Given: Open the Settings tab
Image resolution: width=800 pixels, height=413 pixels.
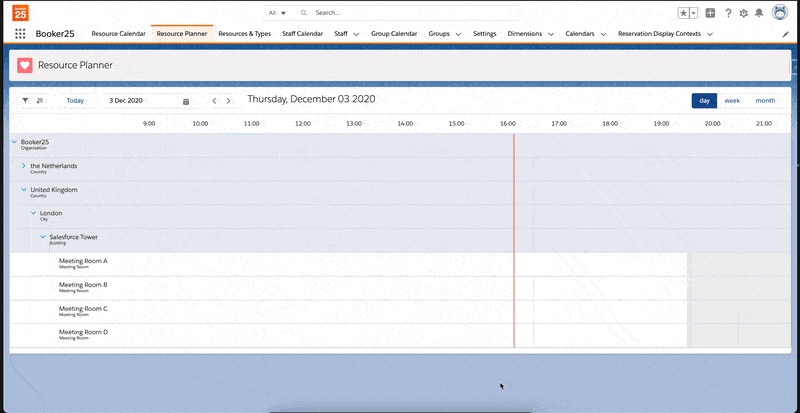Looking at the screenshot, I should pos(484,33).
